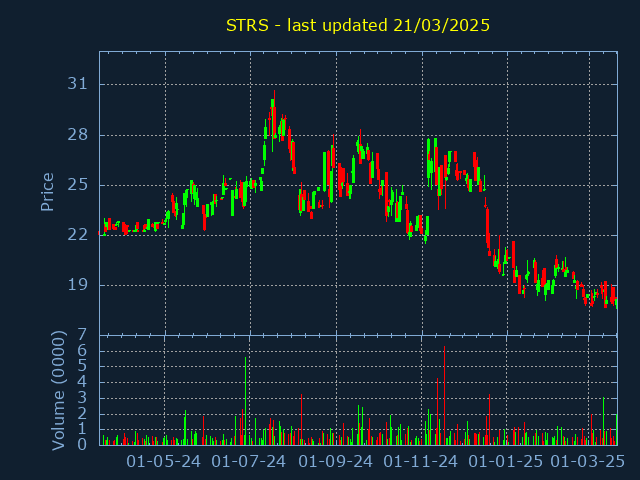Click the tallest red volume bar after 01-11-24
640x480 pixels.
(x=444, y=396)
